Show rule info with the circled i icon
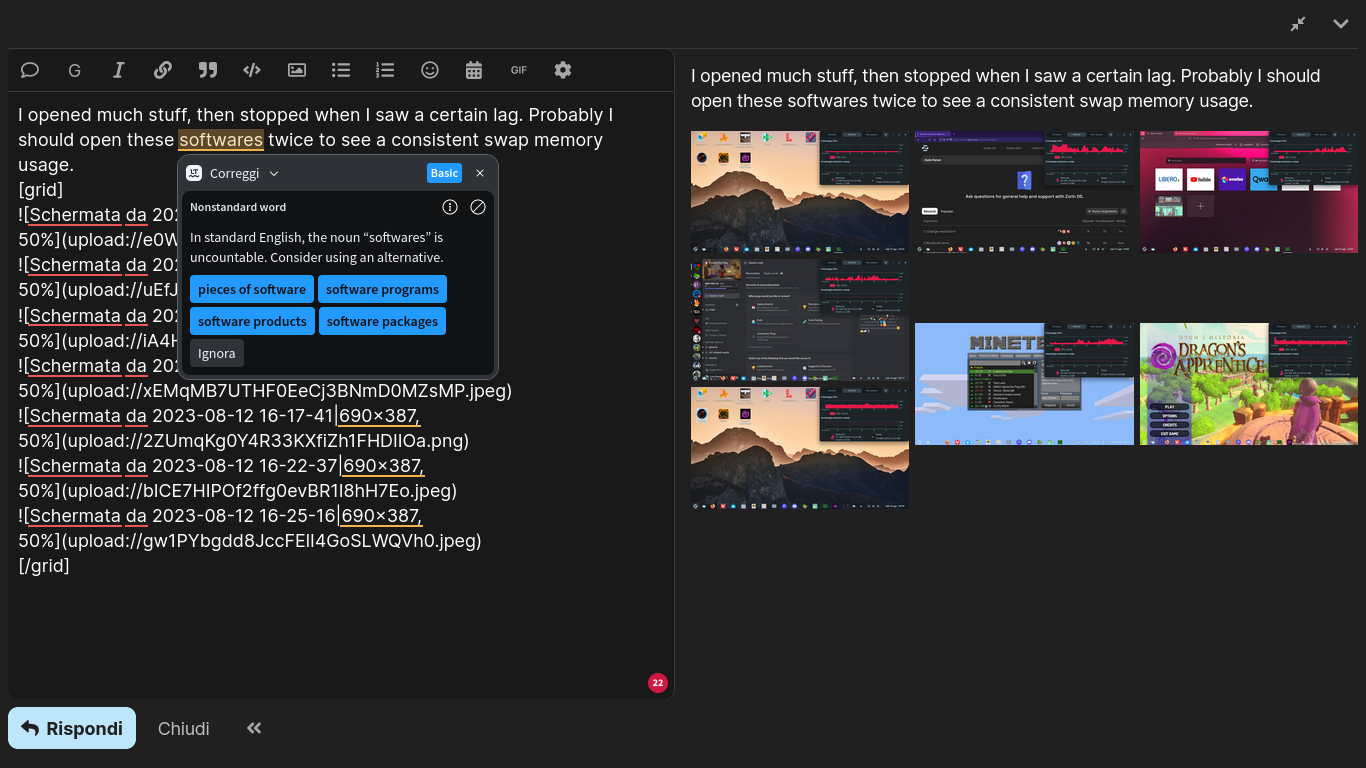The width and height of the screenshot is (1366, 768). (450, 207)
